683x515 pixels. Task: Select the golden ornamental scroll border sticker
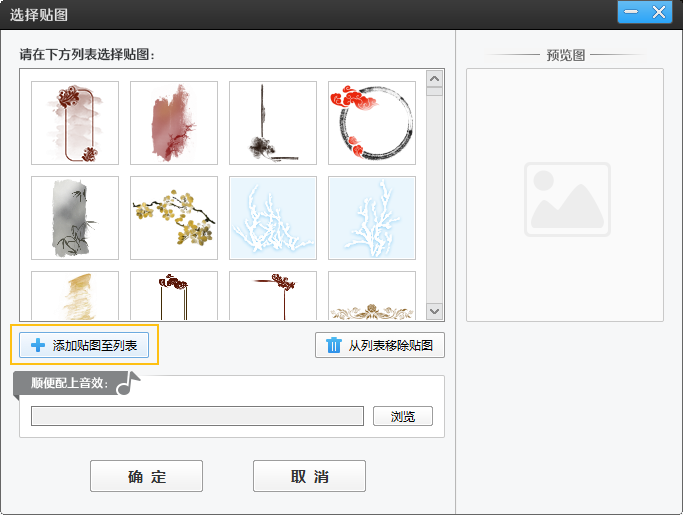click(x=372, y=296)
